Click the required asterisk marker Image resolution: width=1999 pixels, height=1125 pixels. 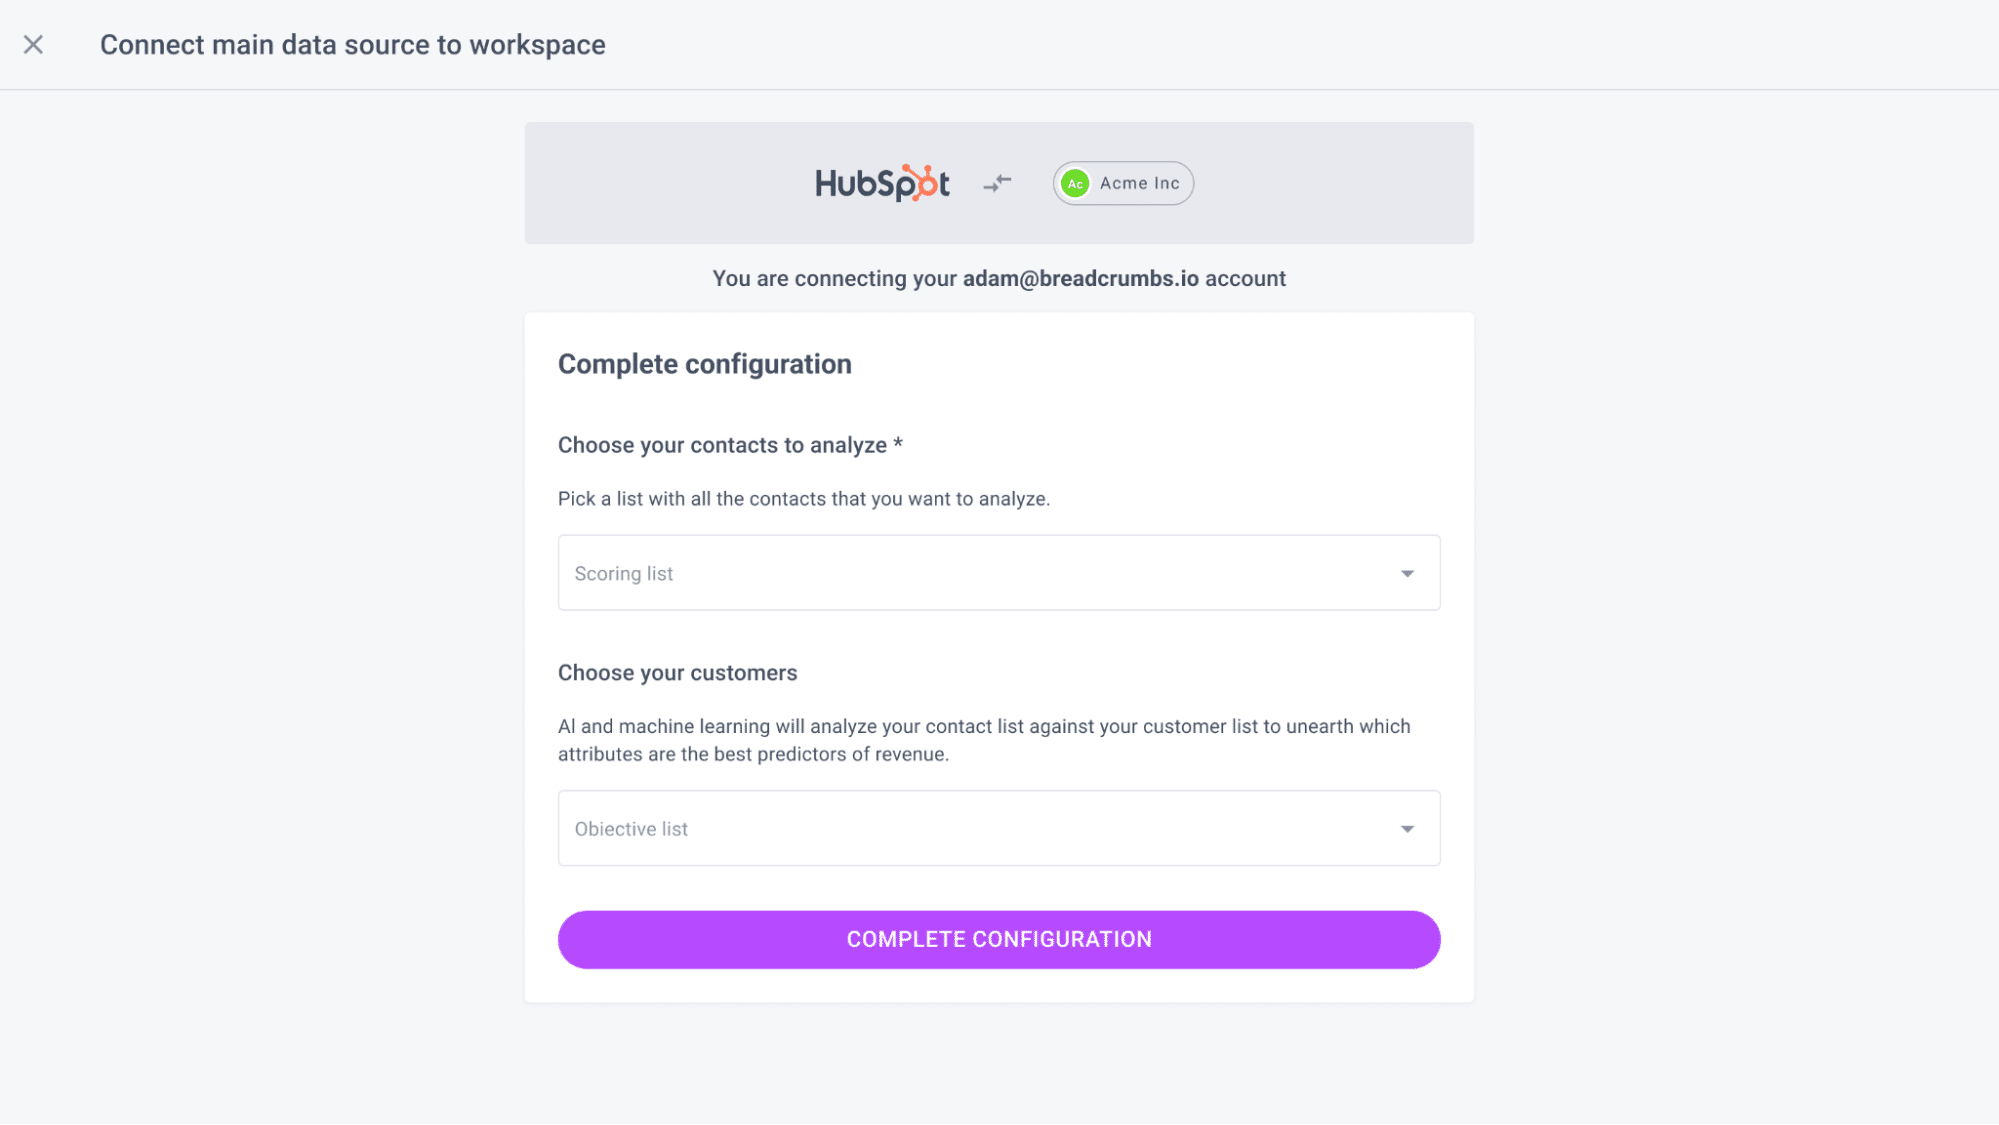pyautogui.click(x=898, y=443)
